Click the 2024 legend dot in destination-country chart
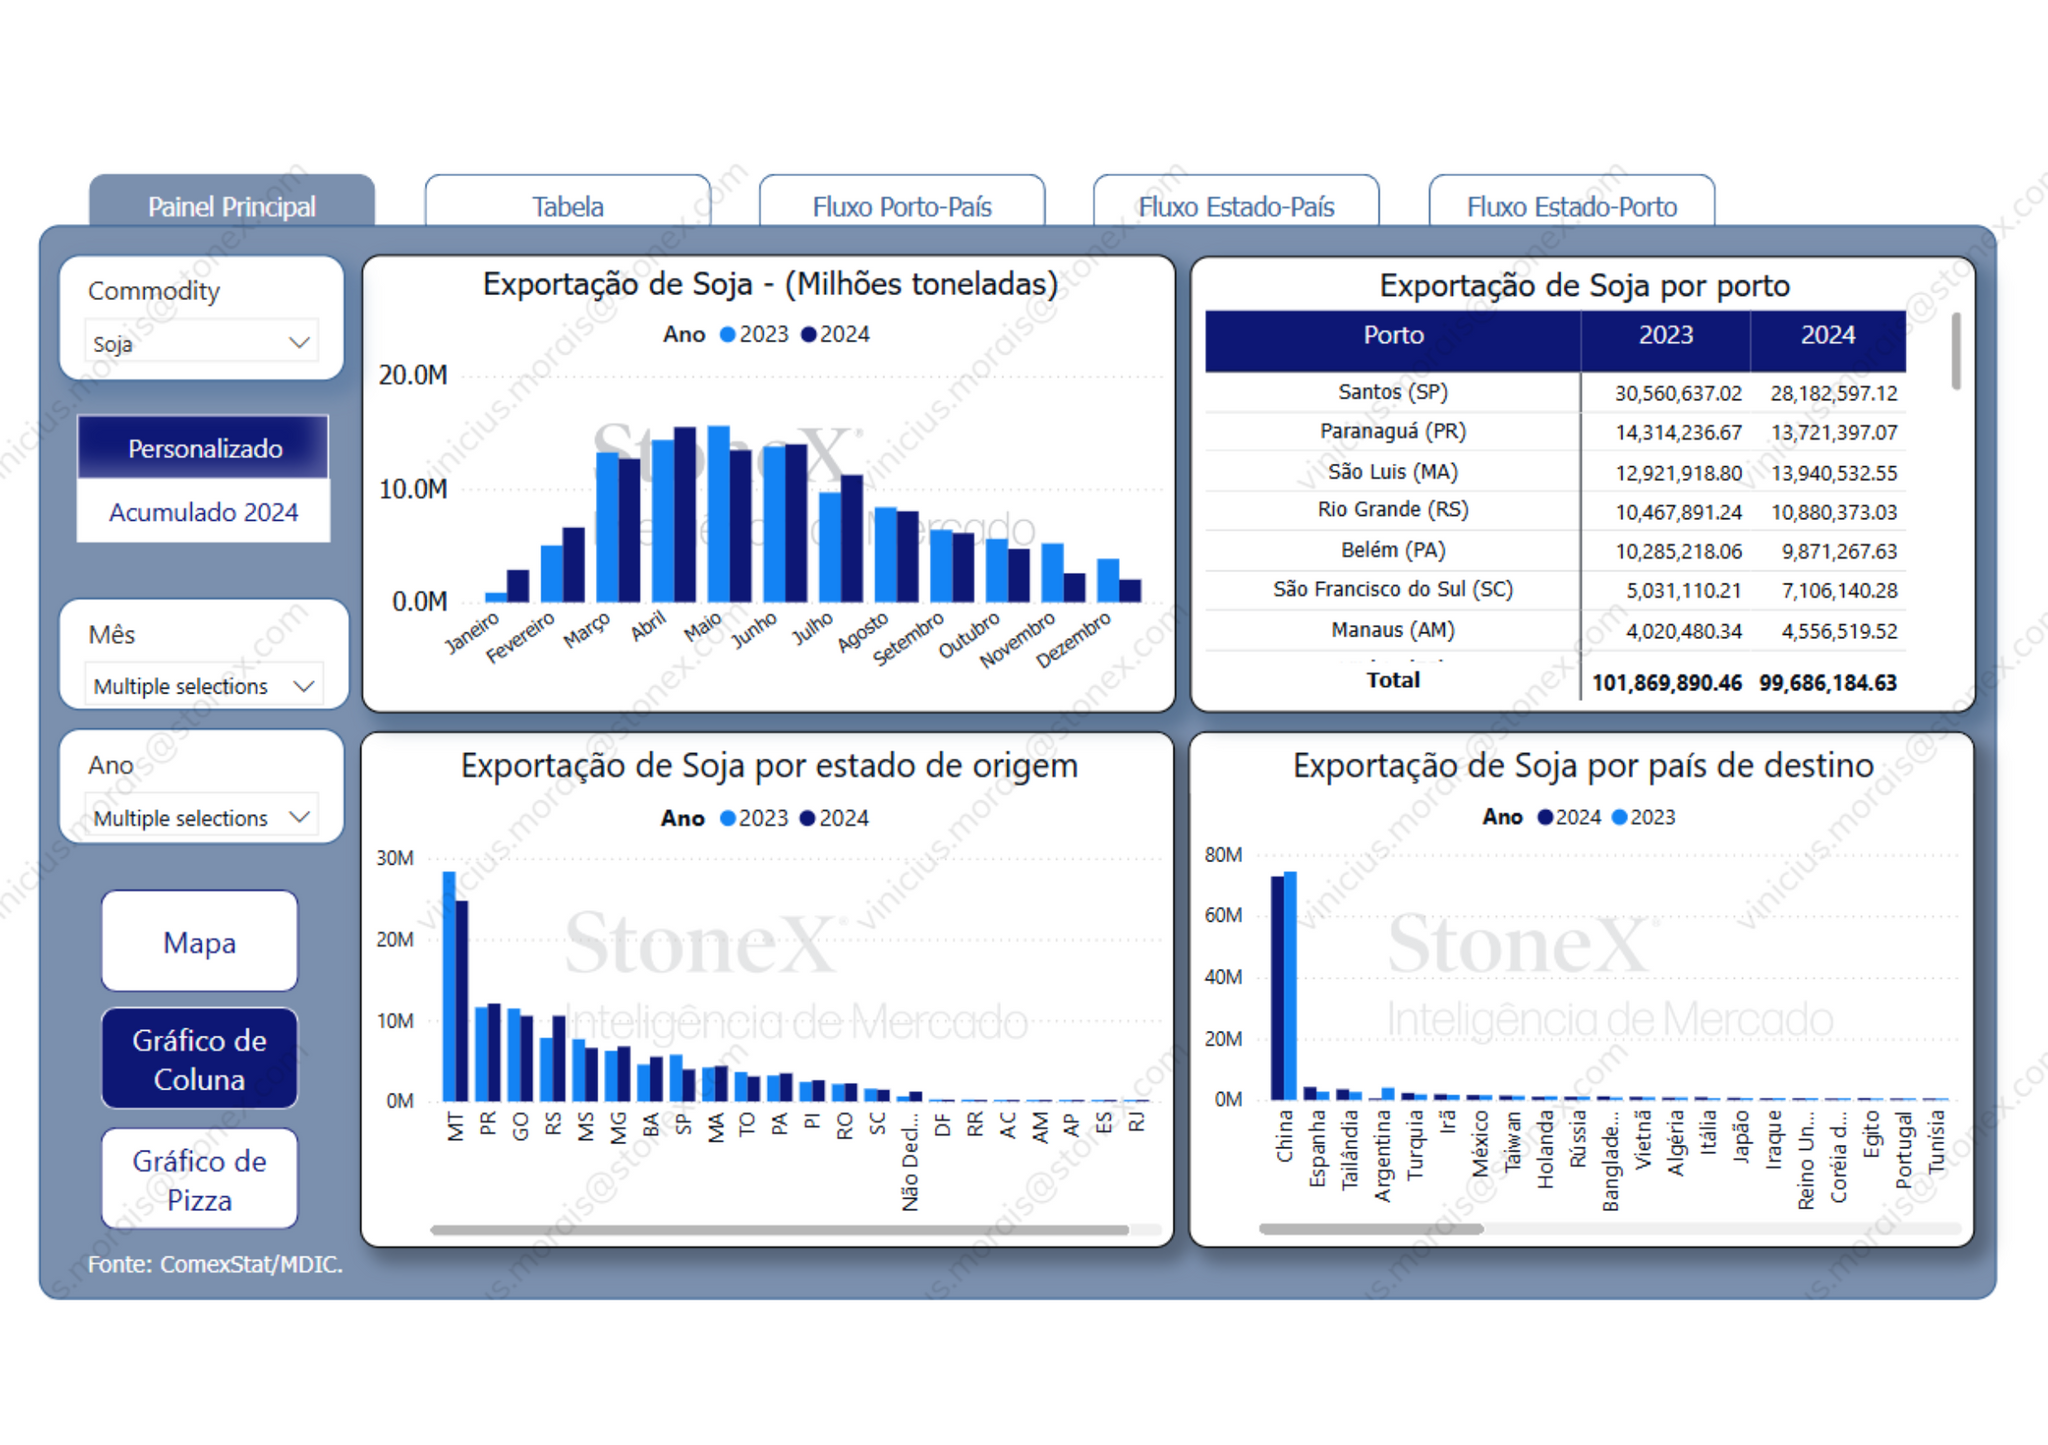 click(1545, 817)
